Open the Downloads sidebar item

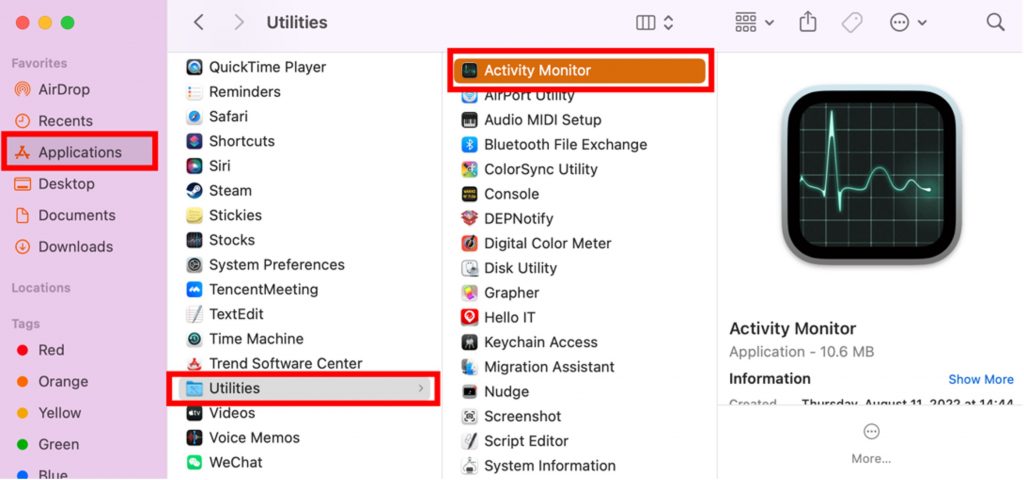click(x=75, y=246)
